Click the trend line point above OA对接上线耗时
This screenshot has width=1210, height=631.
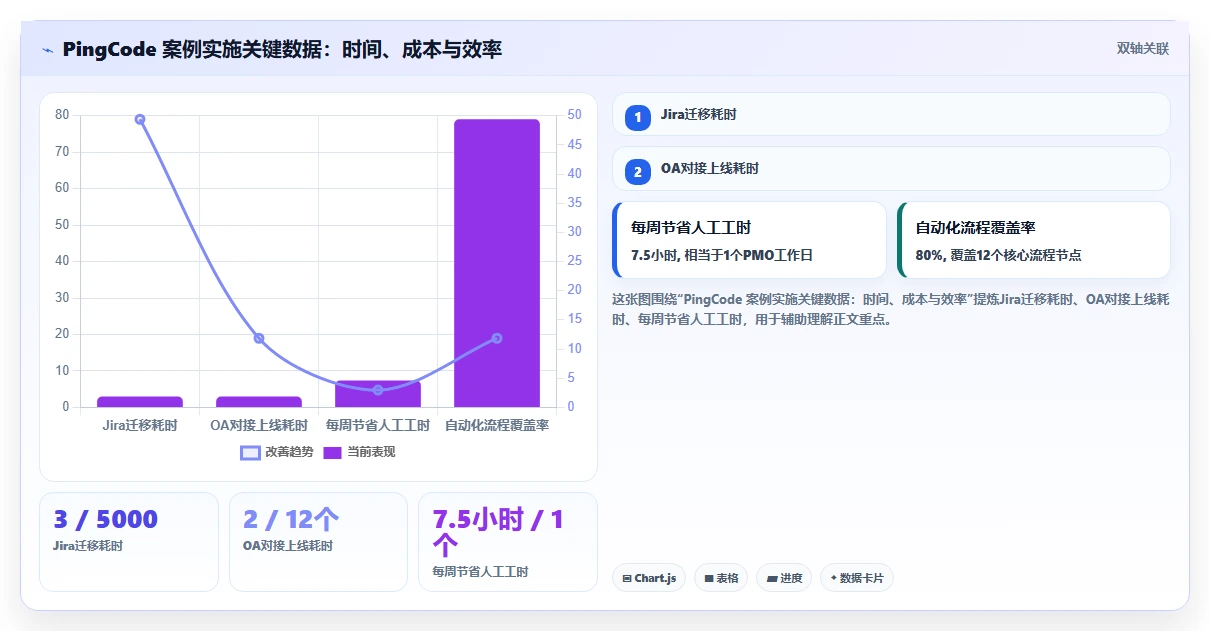tap(259, 338)
